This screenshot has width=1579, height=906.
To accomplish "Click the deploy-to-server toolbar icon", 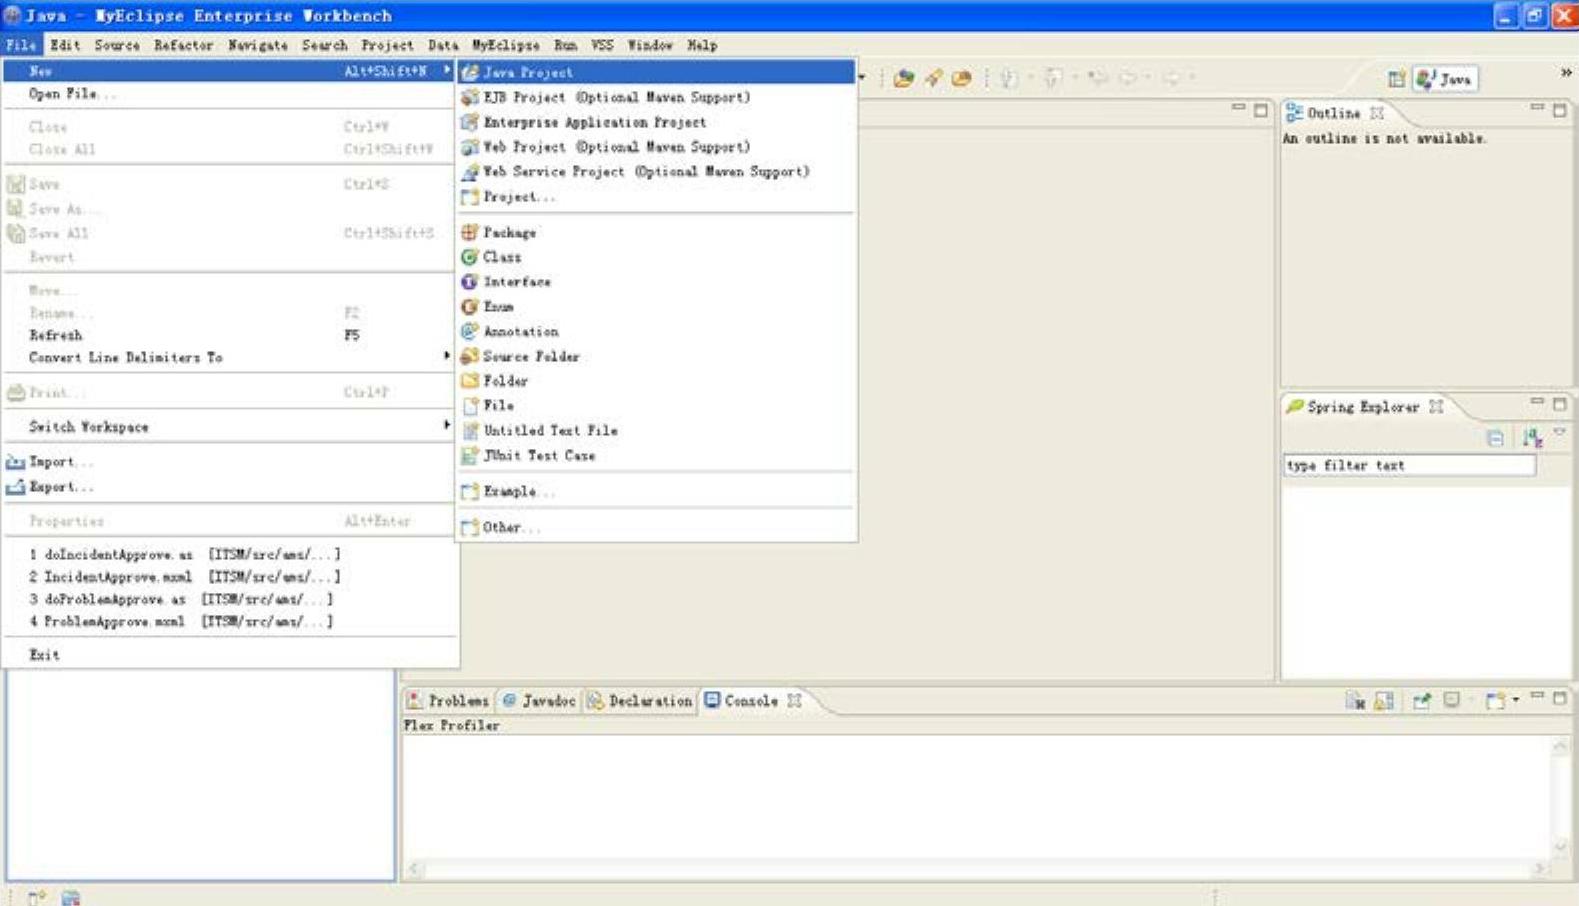I will tap(904, 78).
